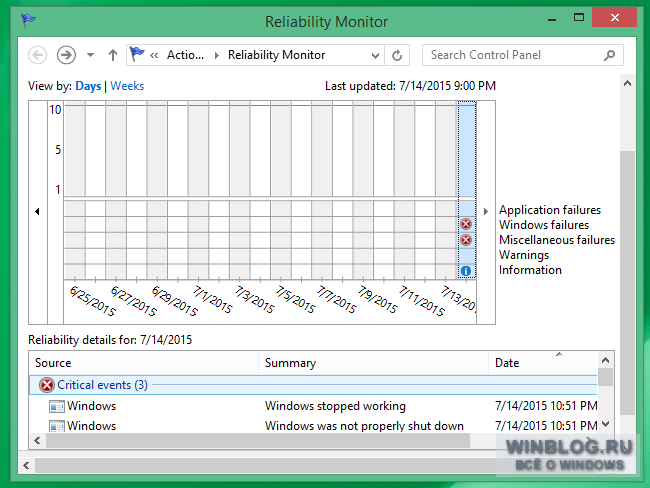Viewport: 650px width, 488px height.
Task: Close the Reliability Monitor window
Action: click(615, 17)
